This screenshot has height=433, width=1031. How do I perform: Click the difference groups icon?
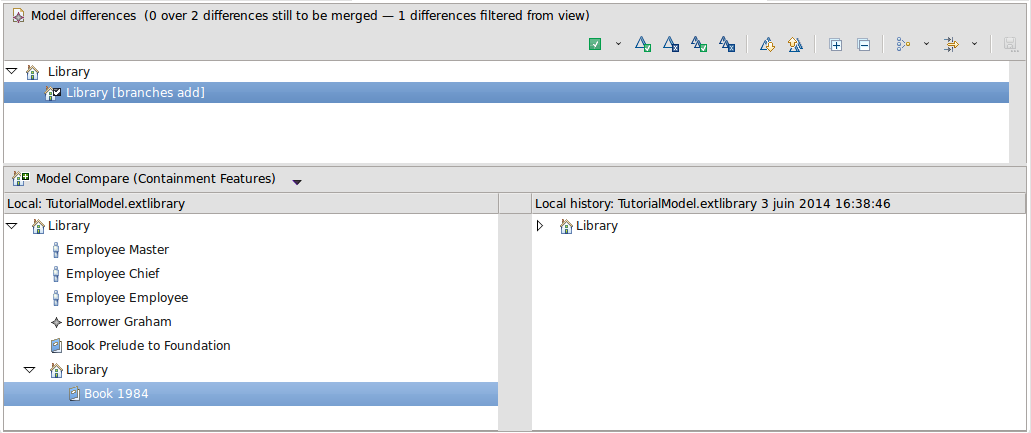pyautogui.click(x=903, y=44)
